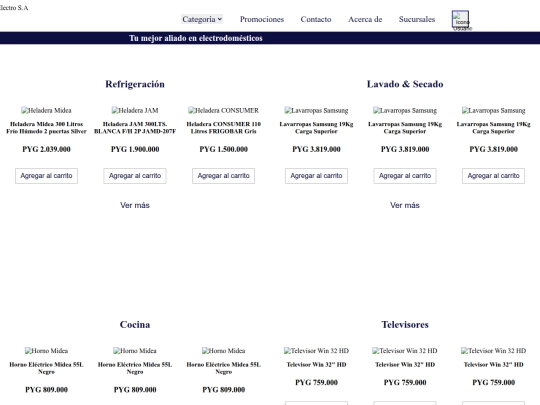Open the first Horno Midea image
This screenshot has height=405, width=540.
(46, 351)
